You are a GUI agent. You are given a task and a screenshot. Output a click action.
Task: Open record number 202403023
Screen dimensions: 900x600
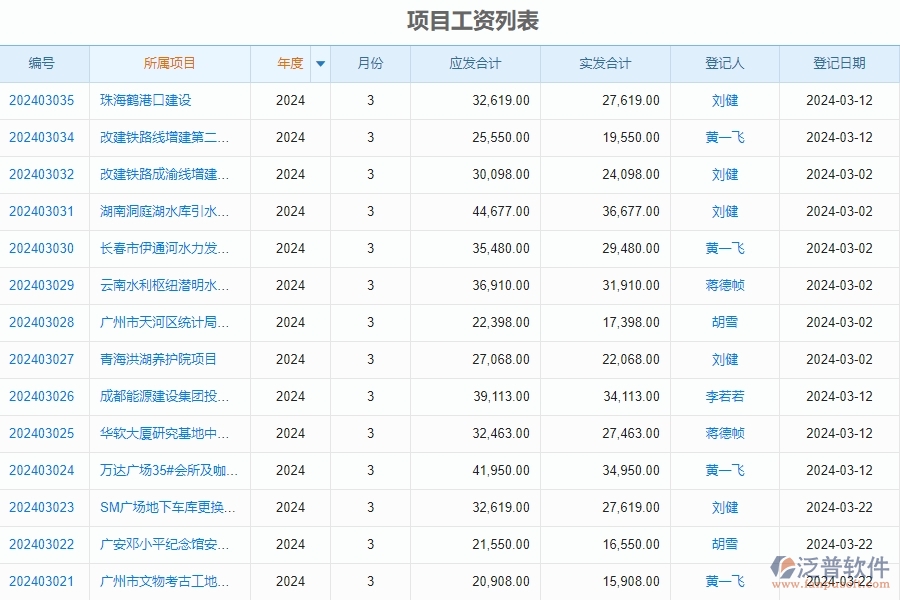[41, 508]
